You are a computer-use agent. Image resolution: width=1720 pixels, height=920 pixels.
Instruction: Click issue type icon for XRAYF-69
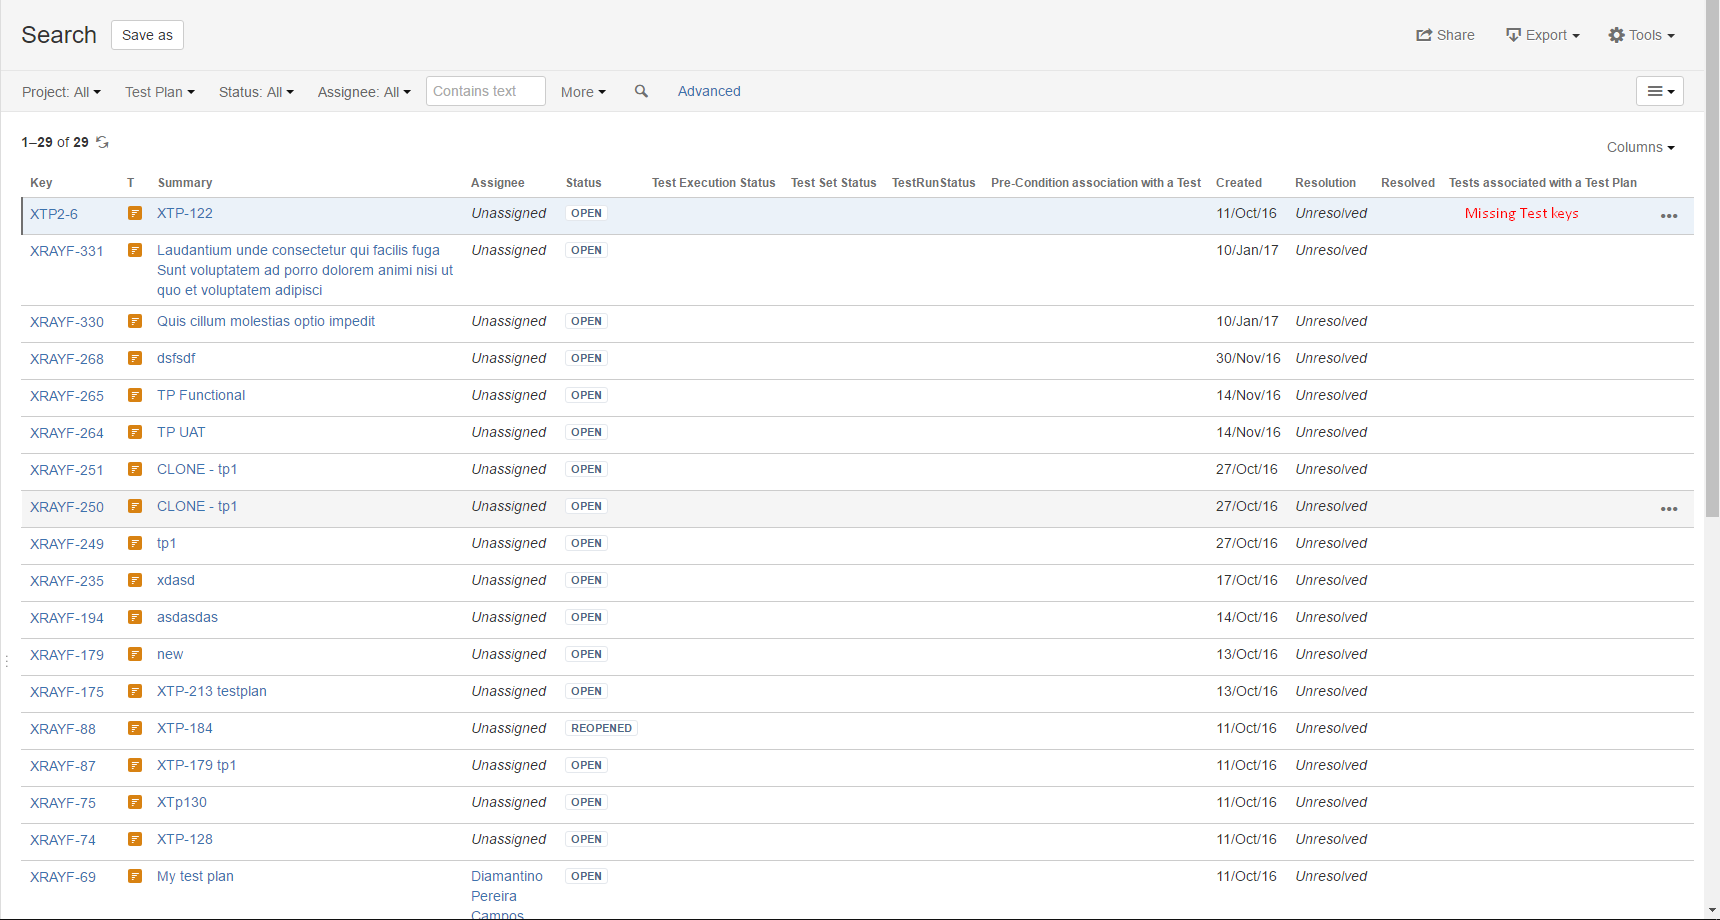click(x=135, y=876)
